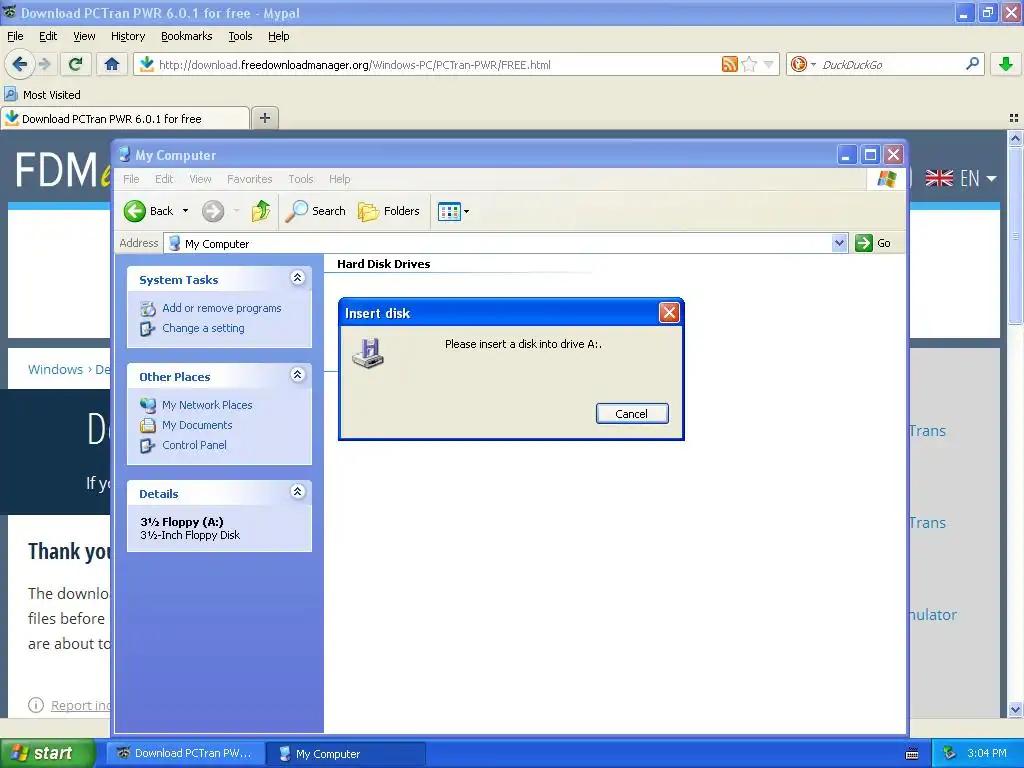Click the DuckDuckGo search input field
Viewport: 1024px width, 768px height.
890,64
